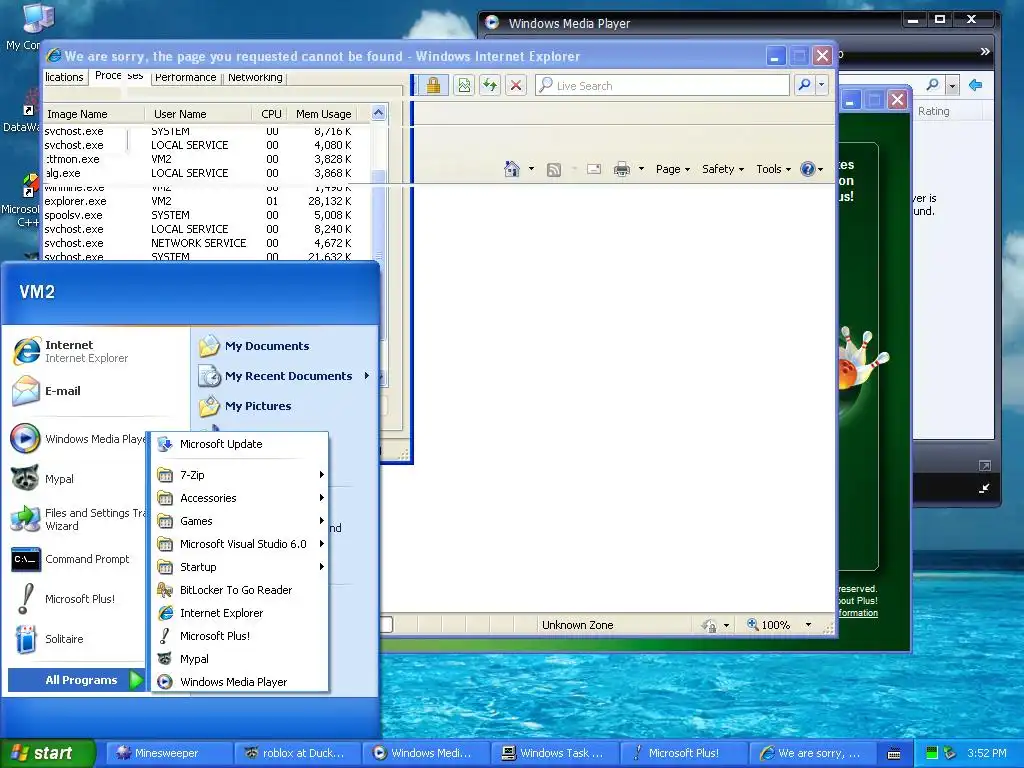The width and height of the screenshot is (1024, 768).
Task: Click the padlock security icon in Internet Explorer
Action: [x=433, y=86]
